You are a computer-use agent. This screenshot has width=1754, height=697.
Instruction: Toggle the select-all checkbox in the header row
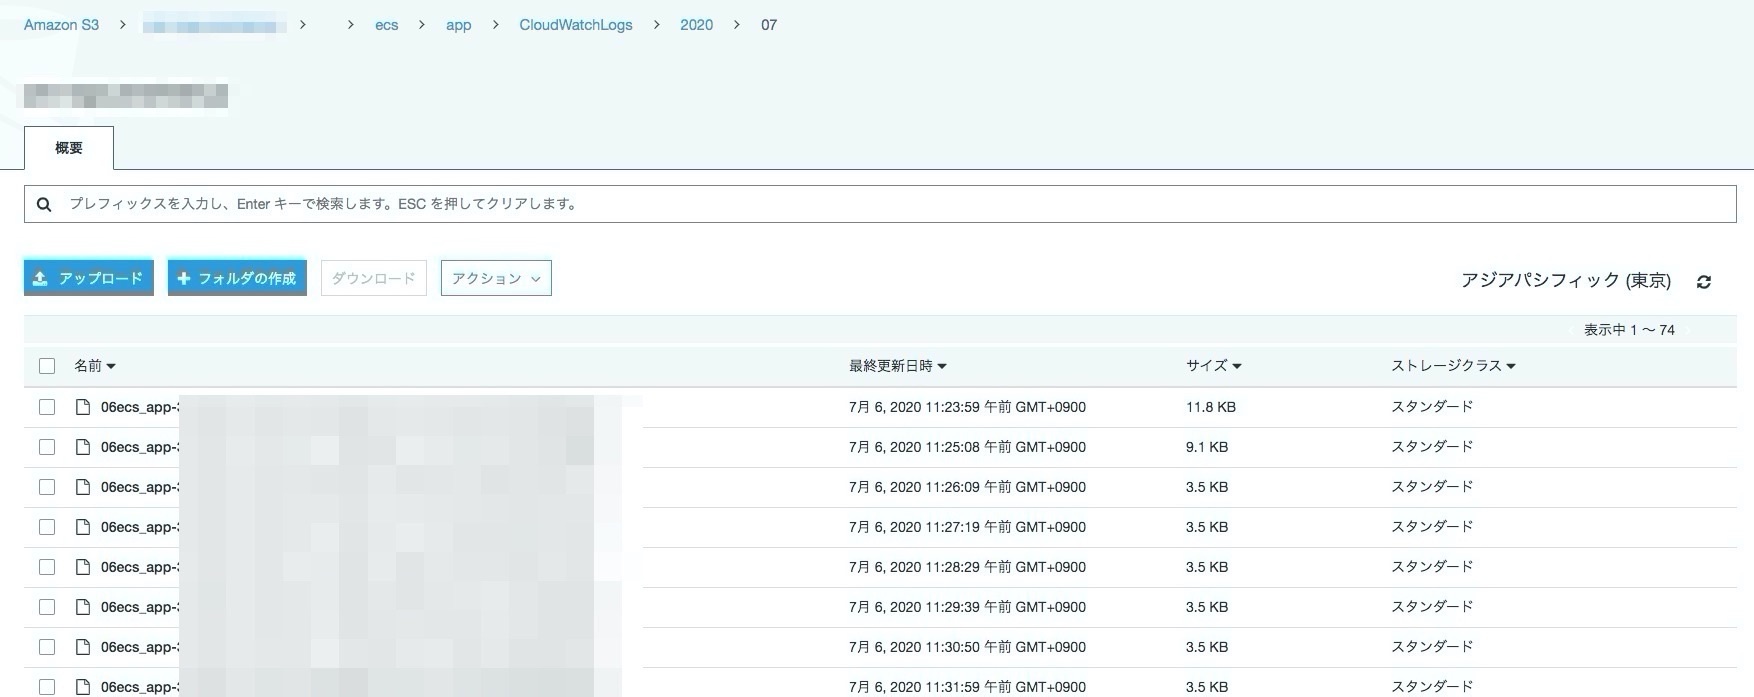47,366
